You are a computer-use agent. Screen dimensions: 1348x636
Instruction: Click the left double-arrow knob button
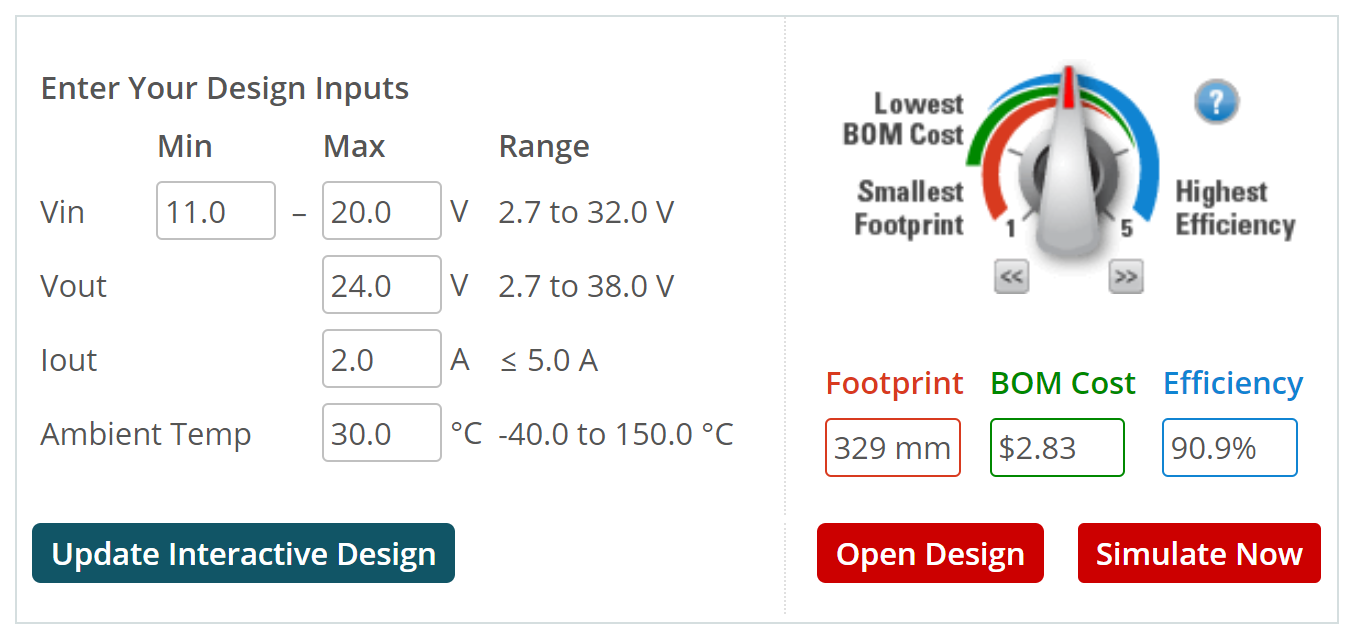1011,277
